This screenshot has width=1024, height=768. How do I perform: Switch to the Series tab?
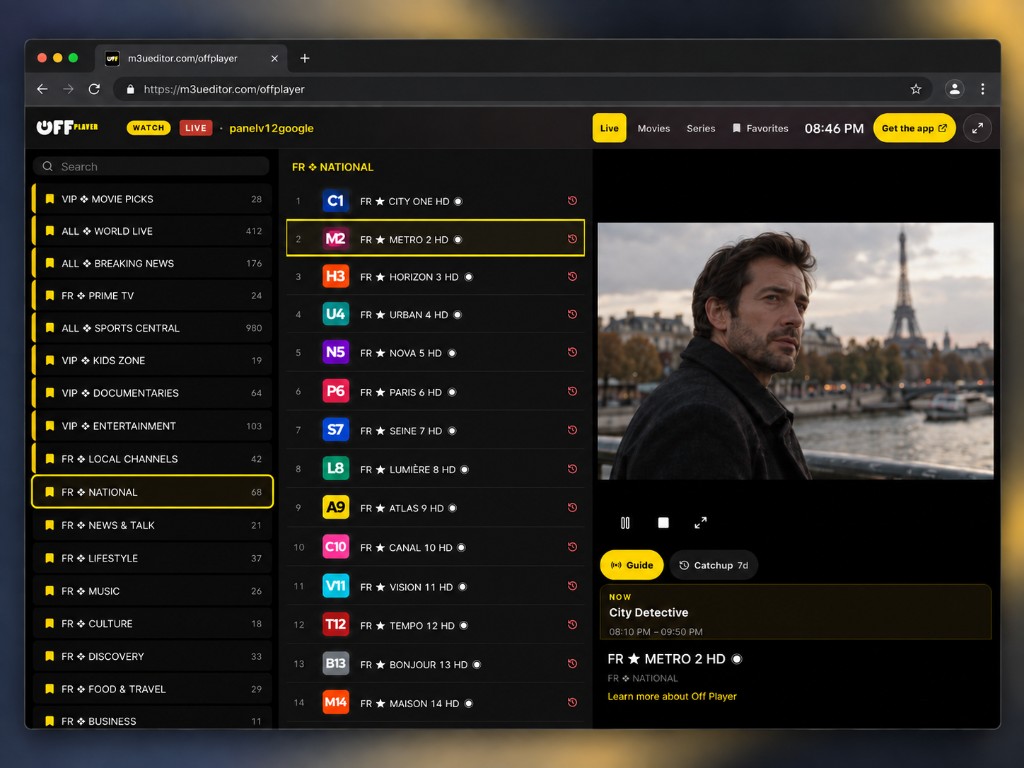pyautogui.click(x=701, y=128)
